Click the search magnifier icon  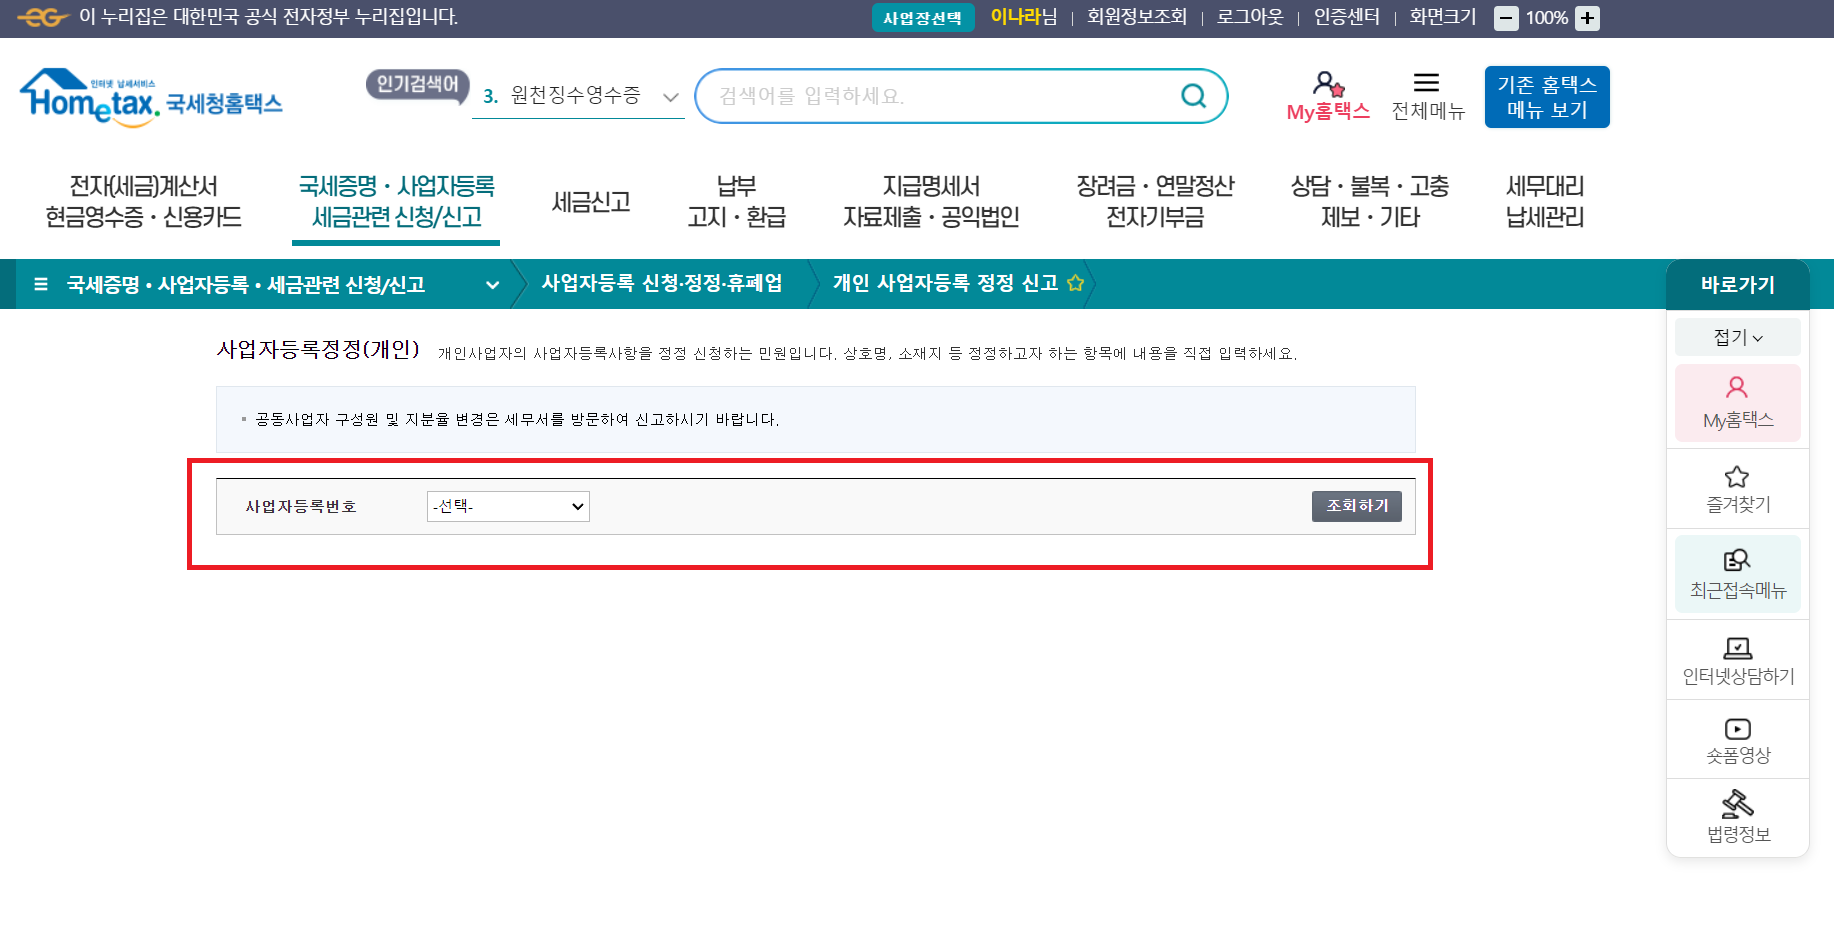pyautogui.click(x=1193, y=96)
